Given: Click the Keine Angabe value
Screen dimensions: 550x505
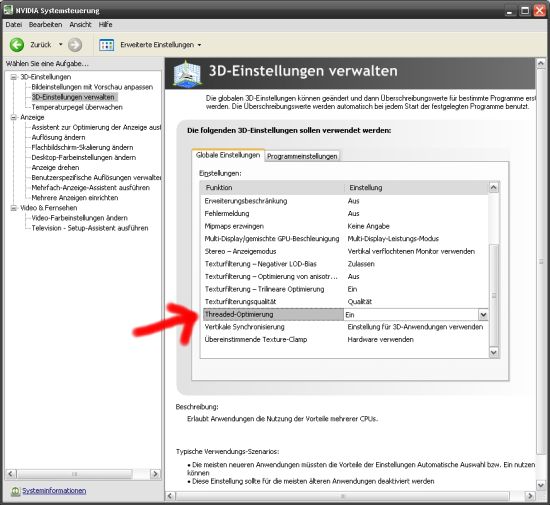Looking at the screenshot, I should tap(369, 226).
